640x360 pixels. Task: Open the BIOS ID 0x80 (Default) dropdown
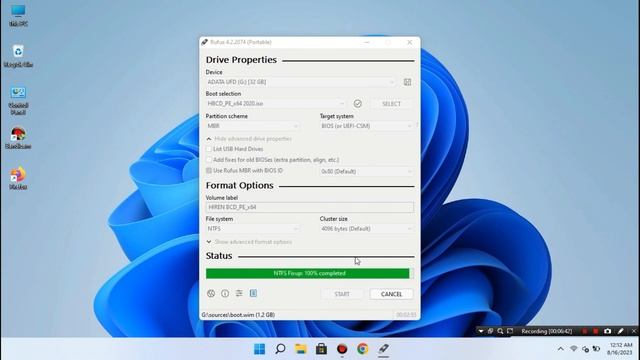pos(366,171)
